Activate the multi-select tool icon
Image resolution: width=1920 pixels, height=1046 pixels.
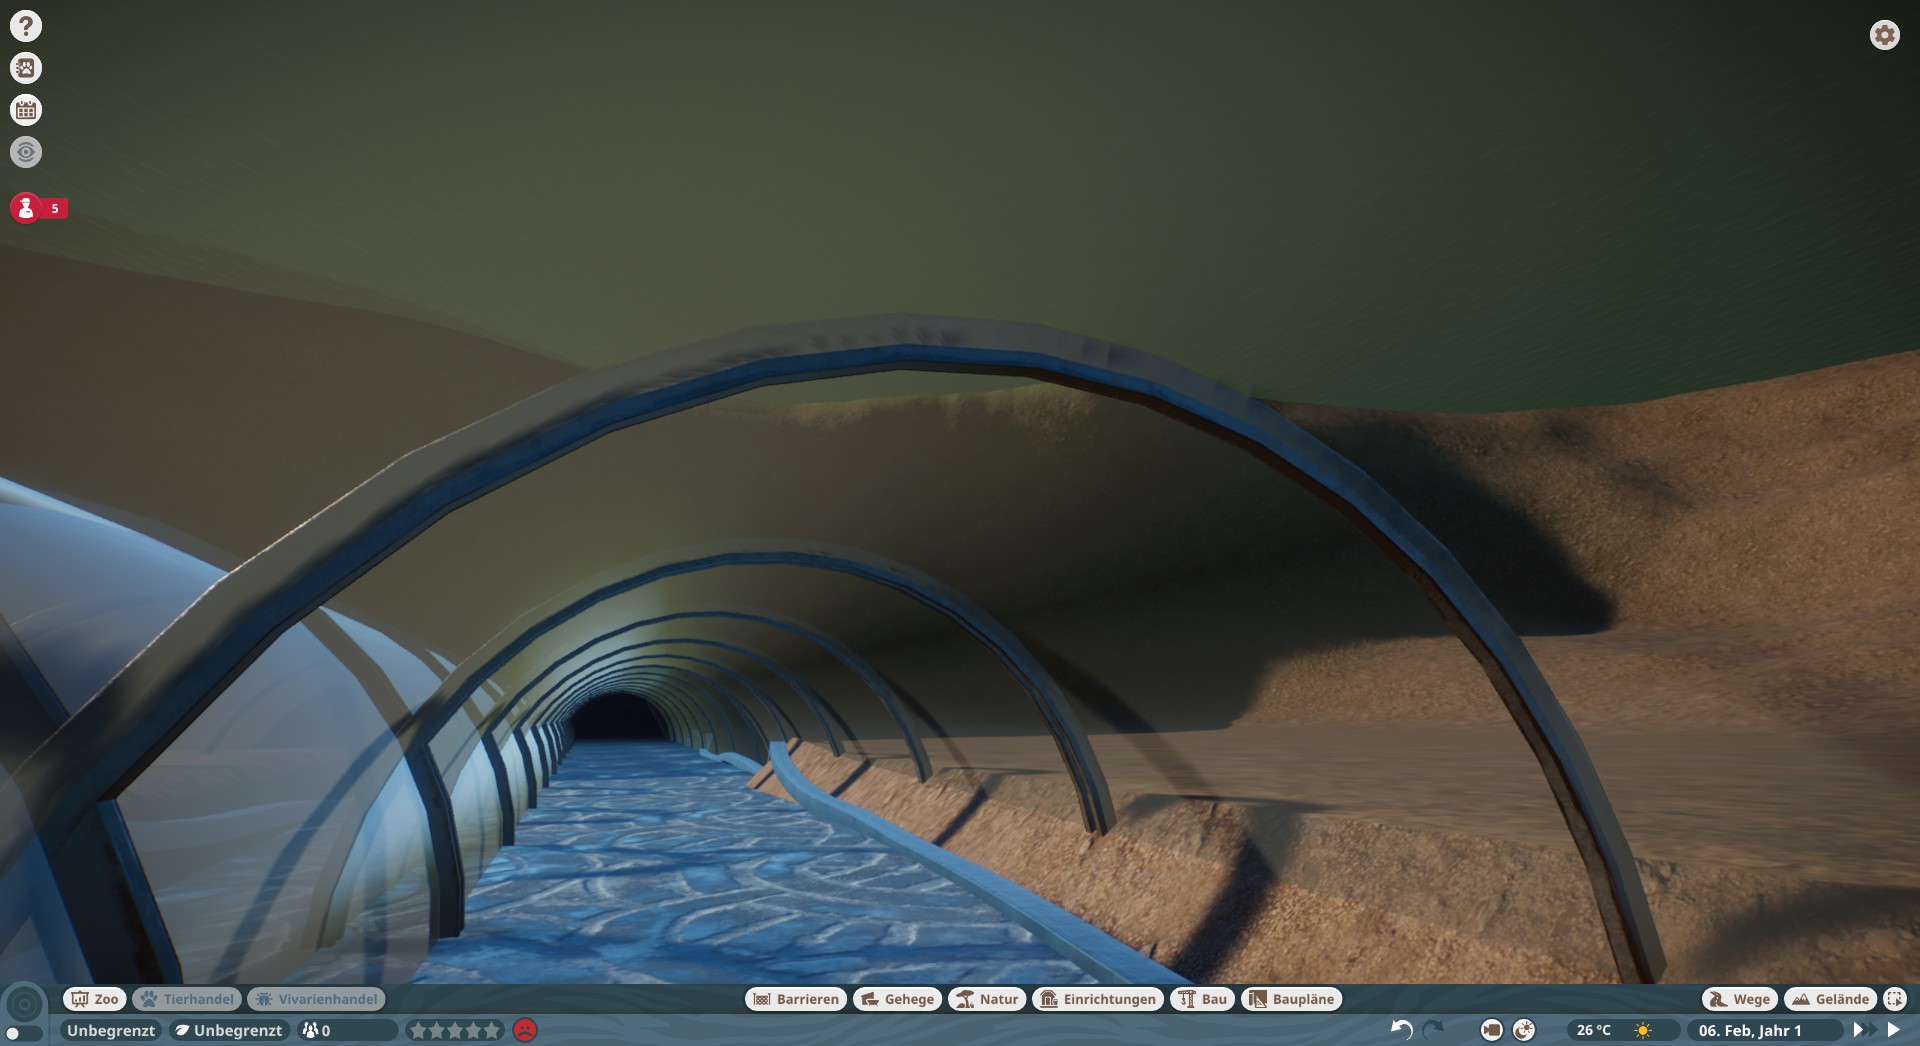pos(1895,999)
